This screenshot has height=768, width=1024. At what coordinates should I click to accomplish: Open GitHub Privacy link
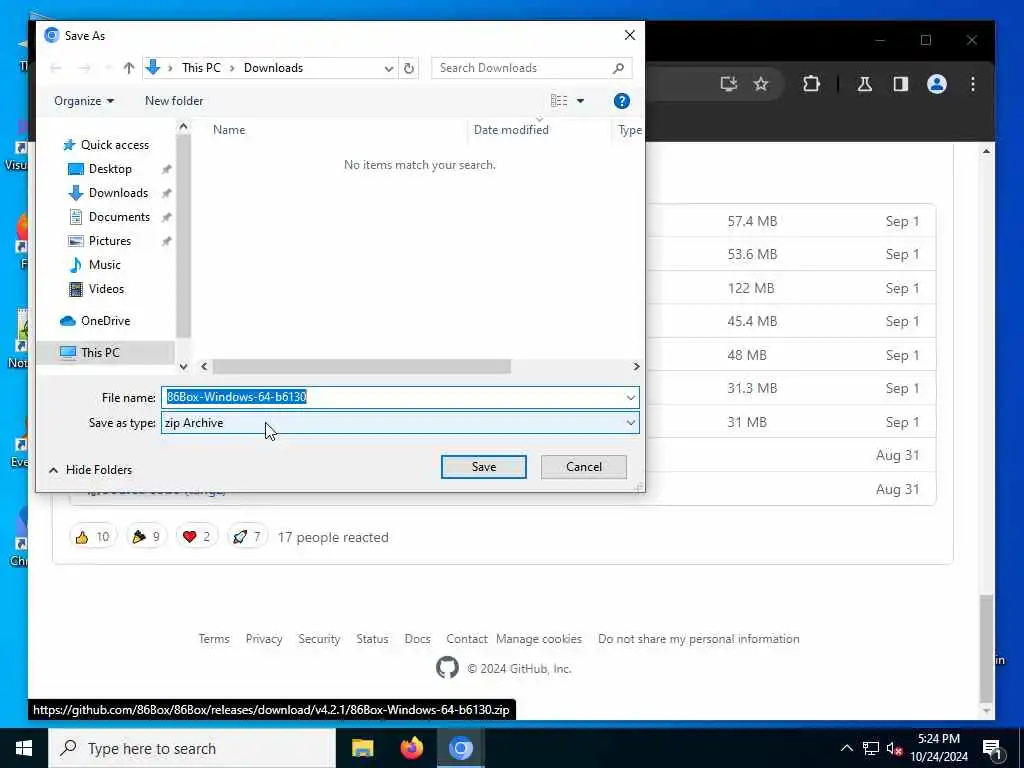tap(264, 639)
